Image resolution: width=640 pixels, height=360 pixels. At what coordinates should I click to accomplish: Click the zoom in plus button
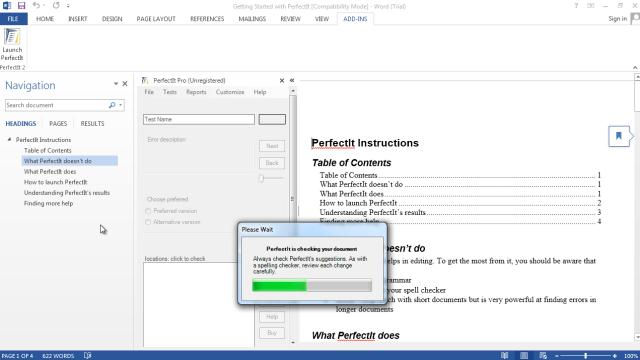615,356
